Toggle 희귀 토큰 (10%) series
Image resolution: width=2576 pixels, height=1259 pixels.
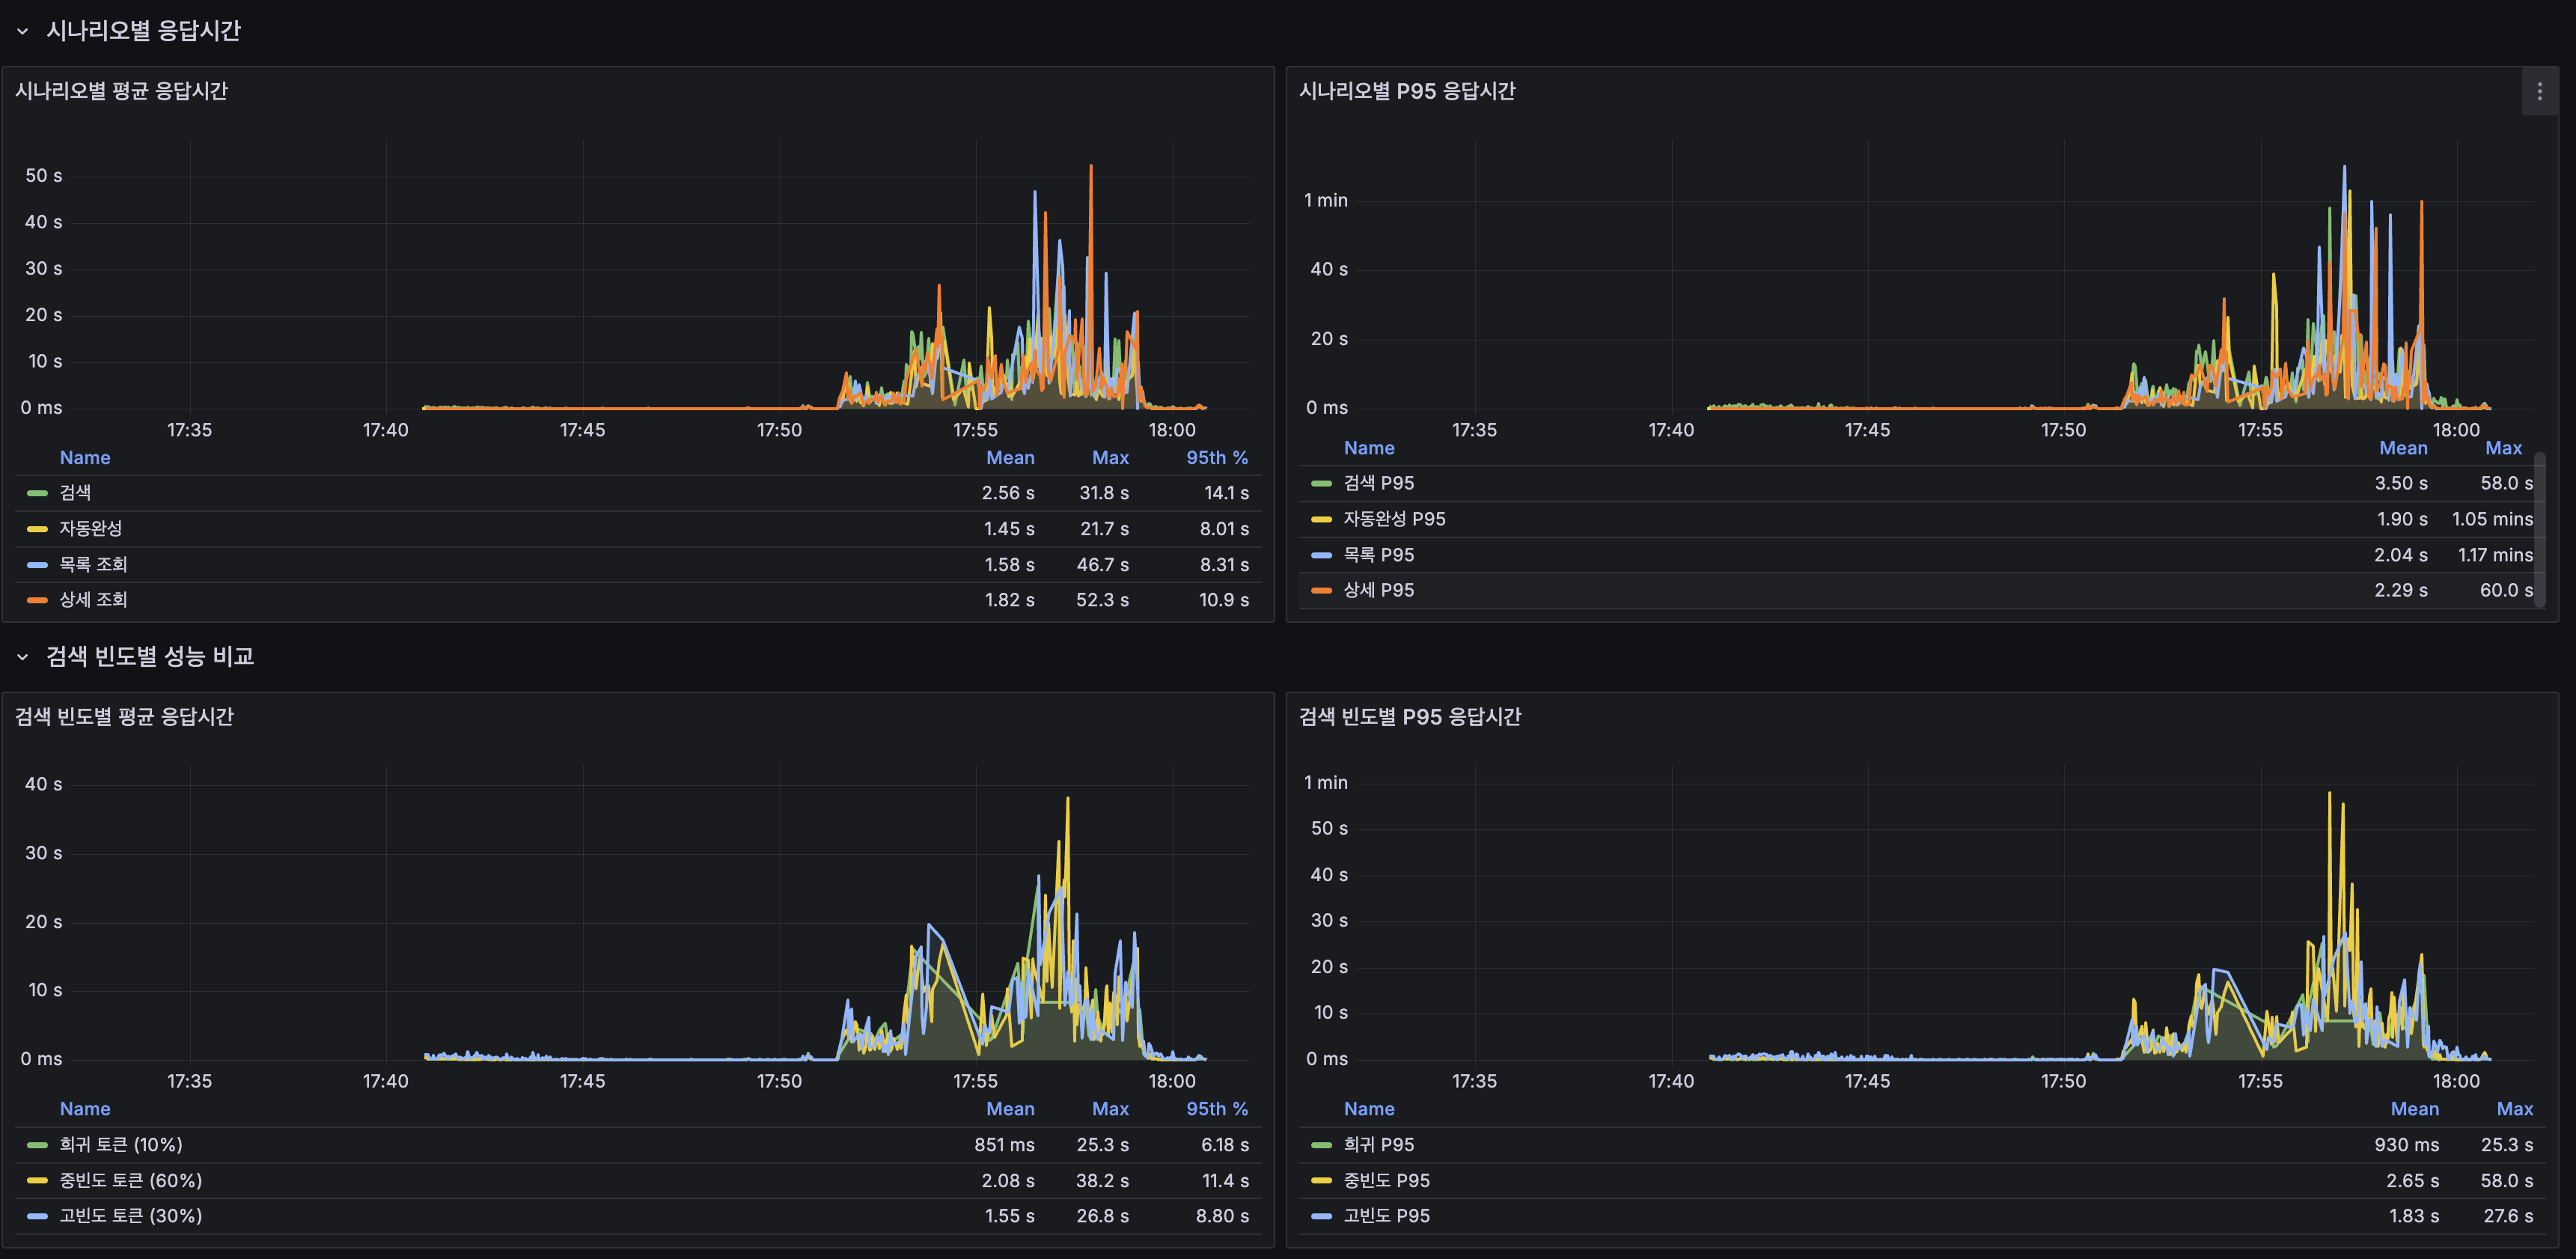(120, 1144)
